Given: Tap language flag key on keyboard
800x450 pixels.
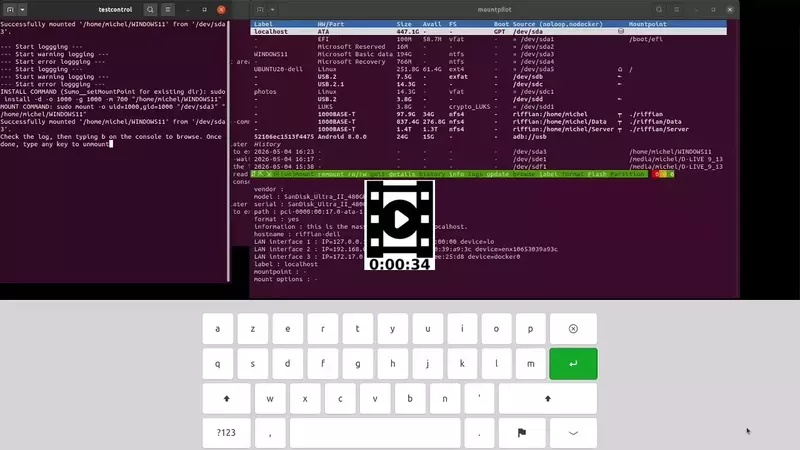Looking at the screenshot, I should pyautogui.click(x=521, y=433).
